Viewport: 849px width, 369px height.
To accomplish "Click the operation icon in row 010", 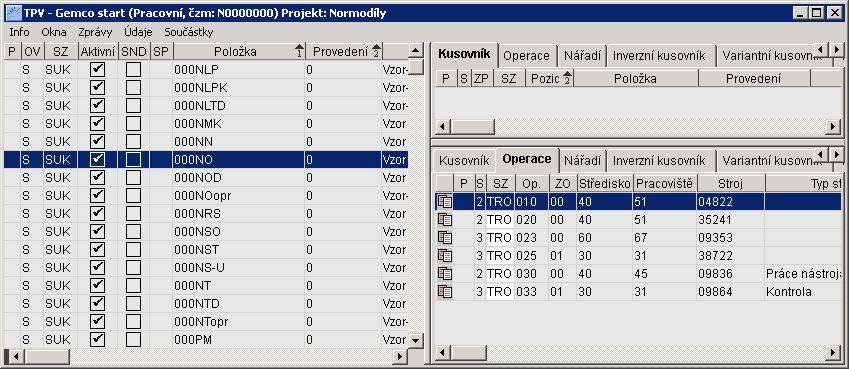I will point(445,202).
